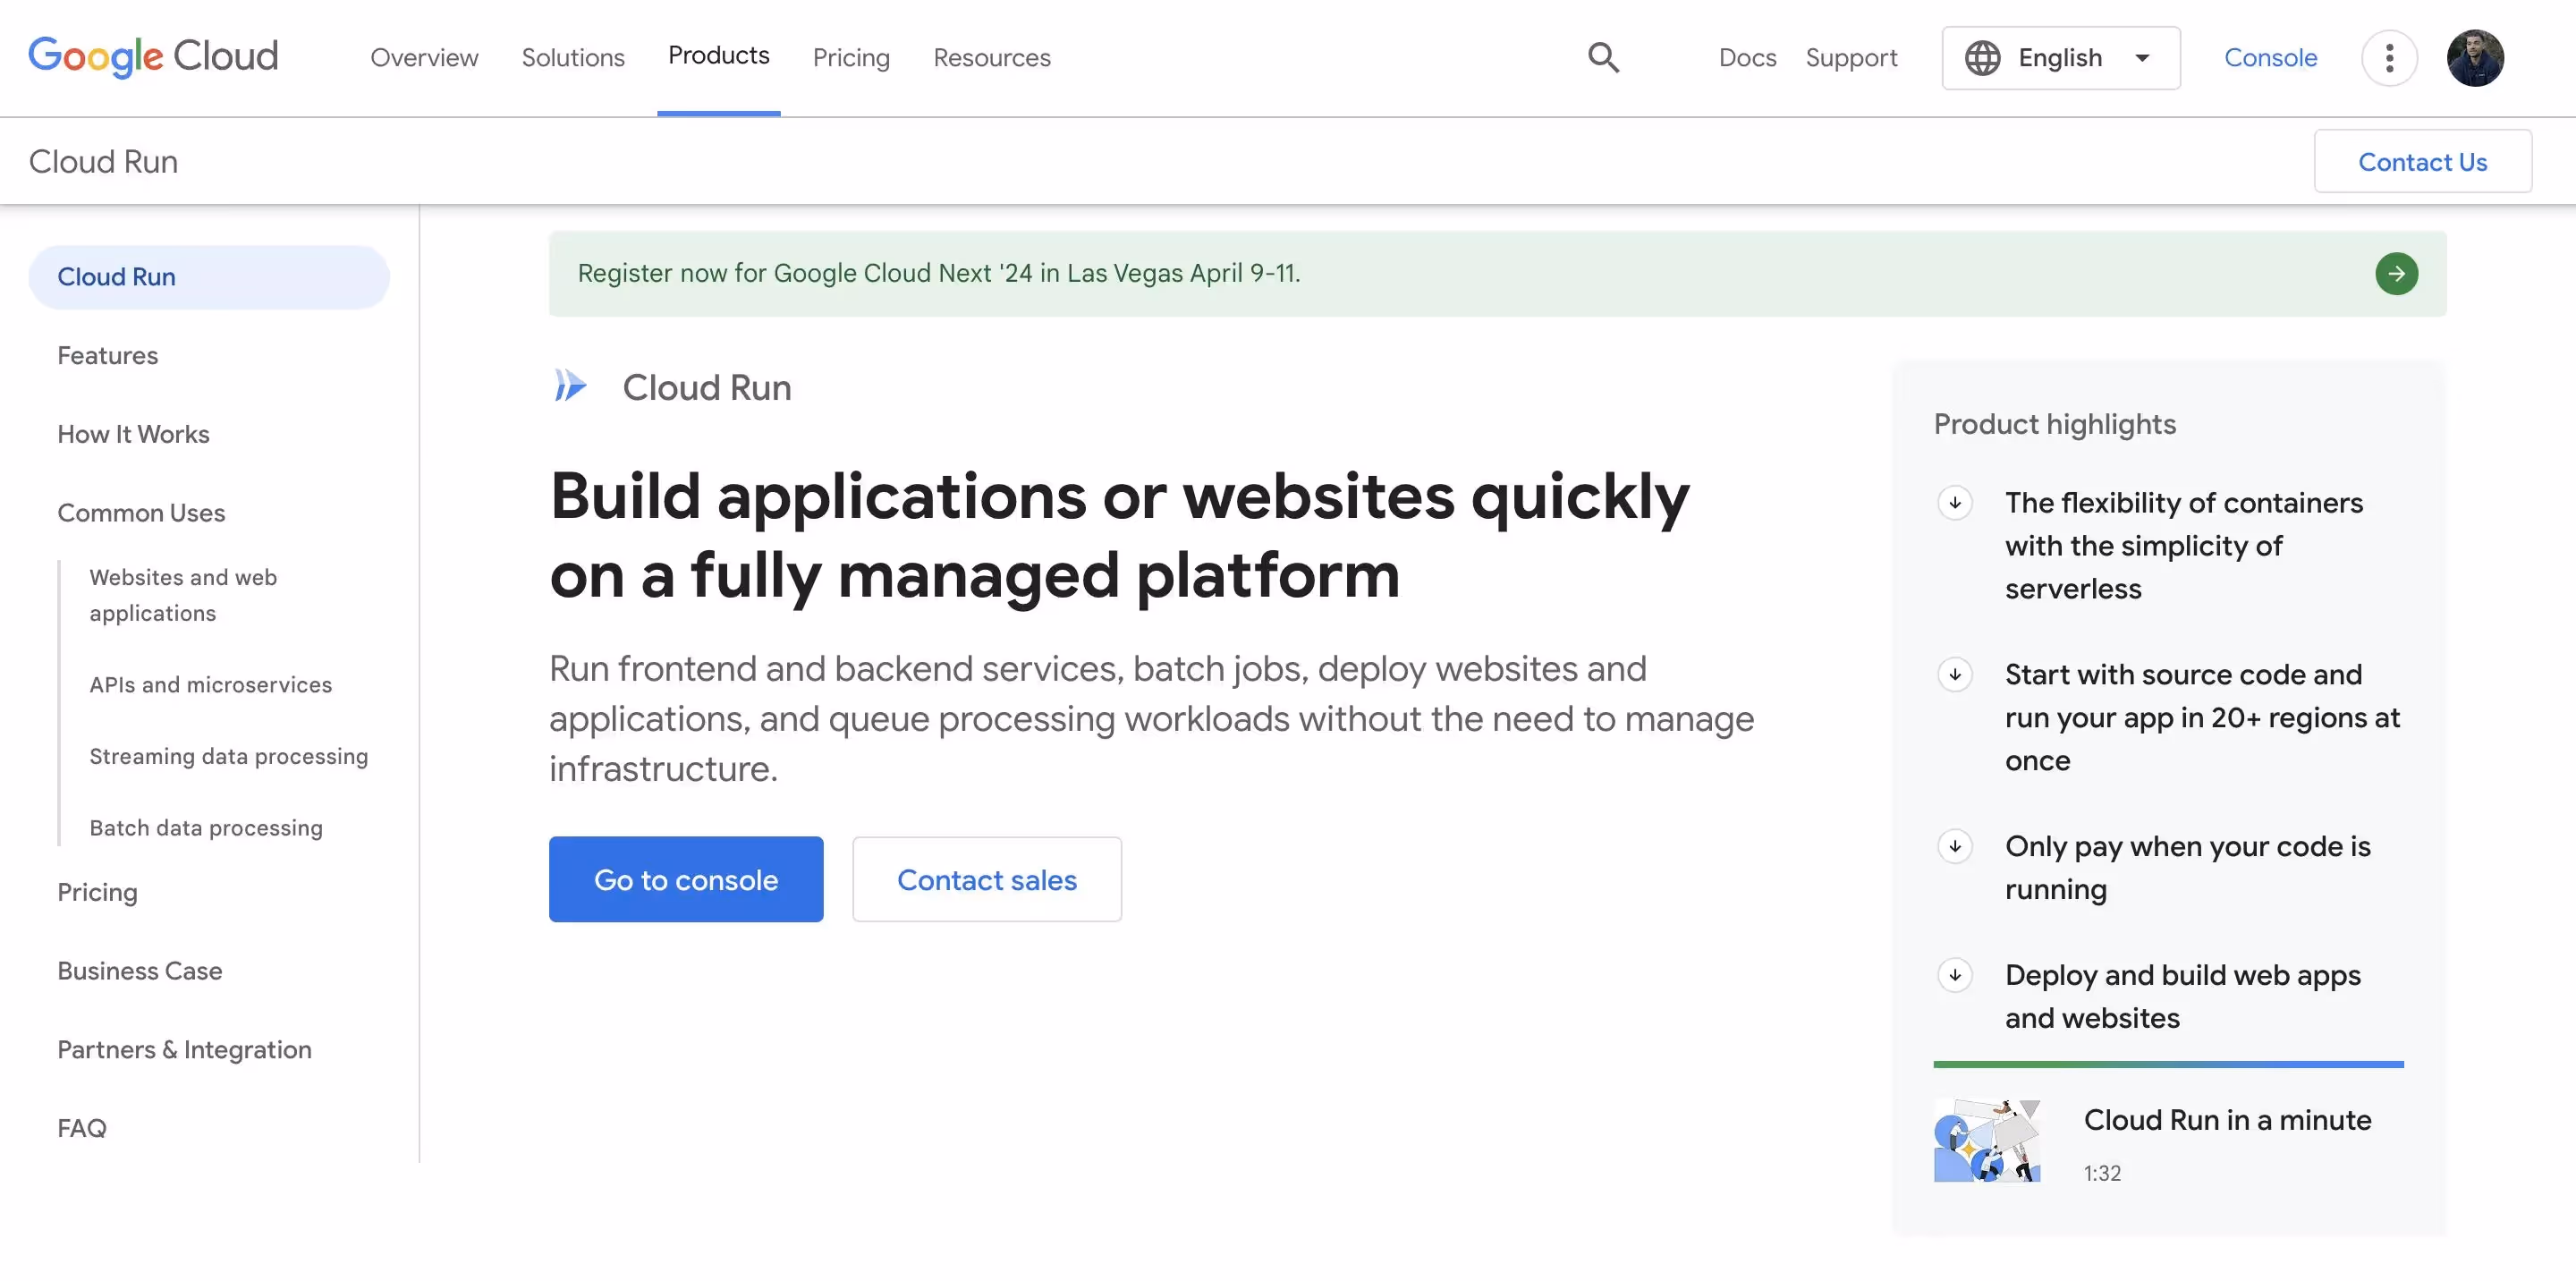The width and height of the screenshot is (2576, 1281).
Task: Click green arrow on Cloud Next banner
Action: [2396, 274]
